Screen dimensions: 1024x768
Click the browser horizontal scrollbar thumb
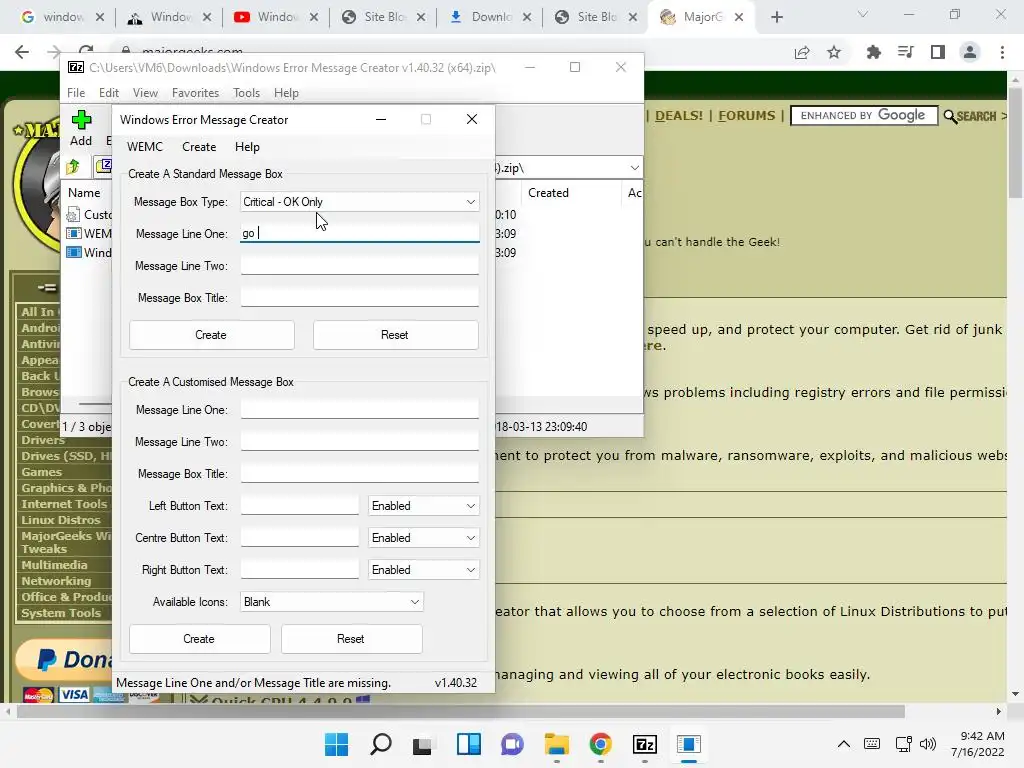pyautogui.click(x=460, y=711)
